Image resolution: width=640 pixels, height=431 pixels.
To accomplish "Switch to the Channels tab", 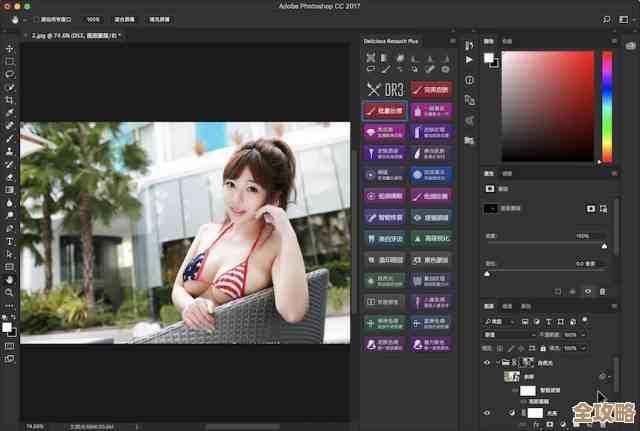I will coord(507,306).
